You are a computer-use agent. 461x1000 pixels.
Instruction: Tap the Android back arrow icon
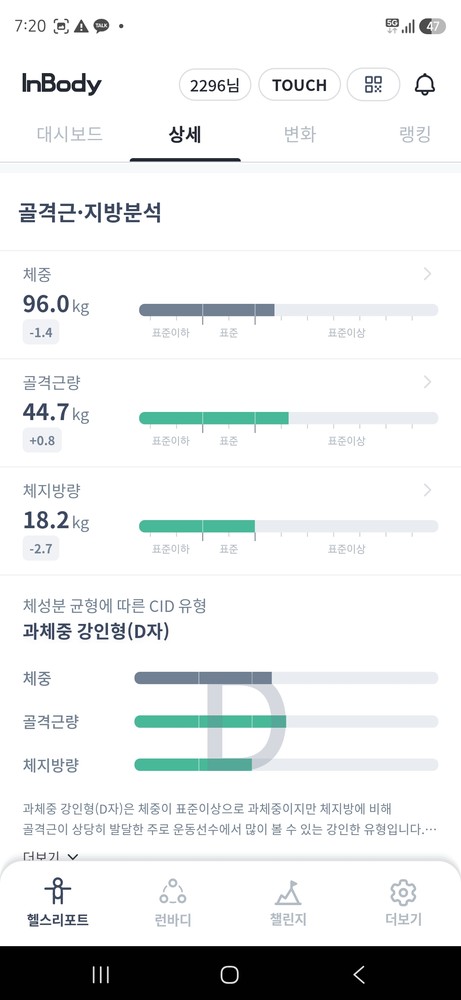pyautogui.click(x=359, y=974)
